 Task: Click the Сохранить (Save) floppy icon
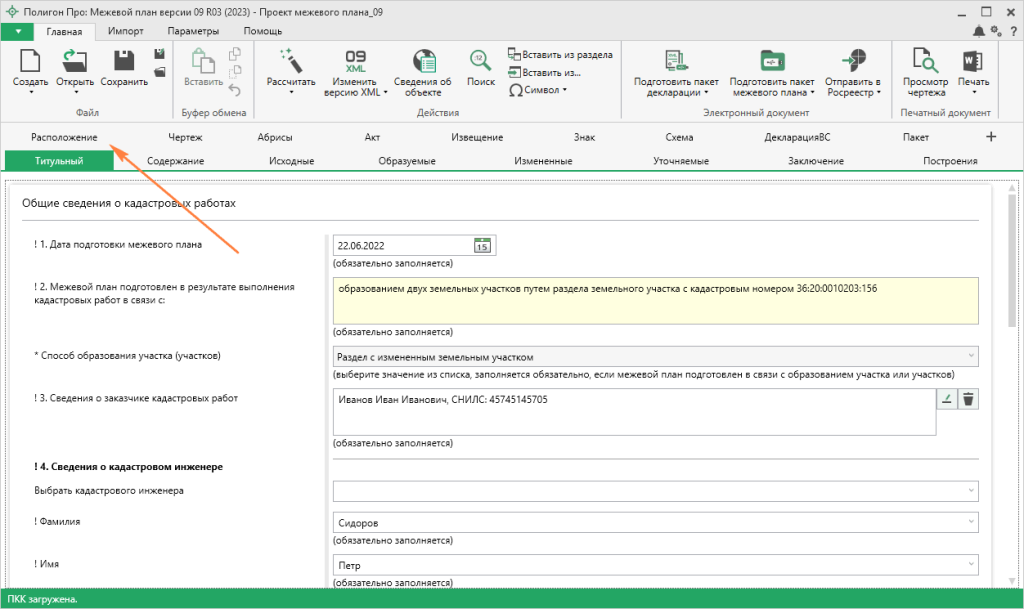pos(124,60)
